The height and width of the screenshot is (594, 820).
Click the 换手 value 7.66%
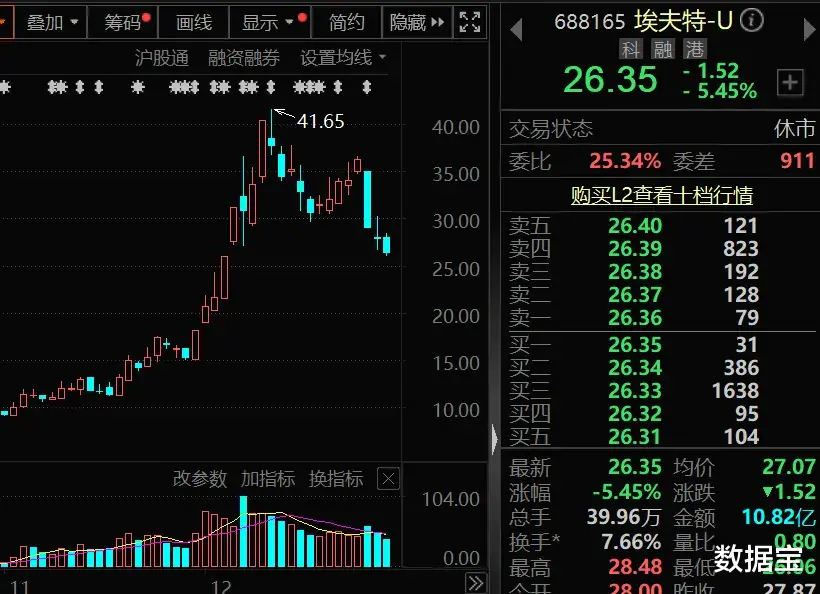[631, 542]
